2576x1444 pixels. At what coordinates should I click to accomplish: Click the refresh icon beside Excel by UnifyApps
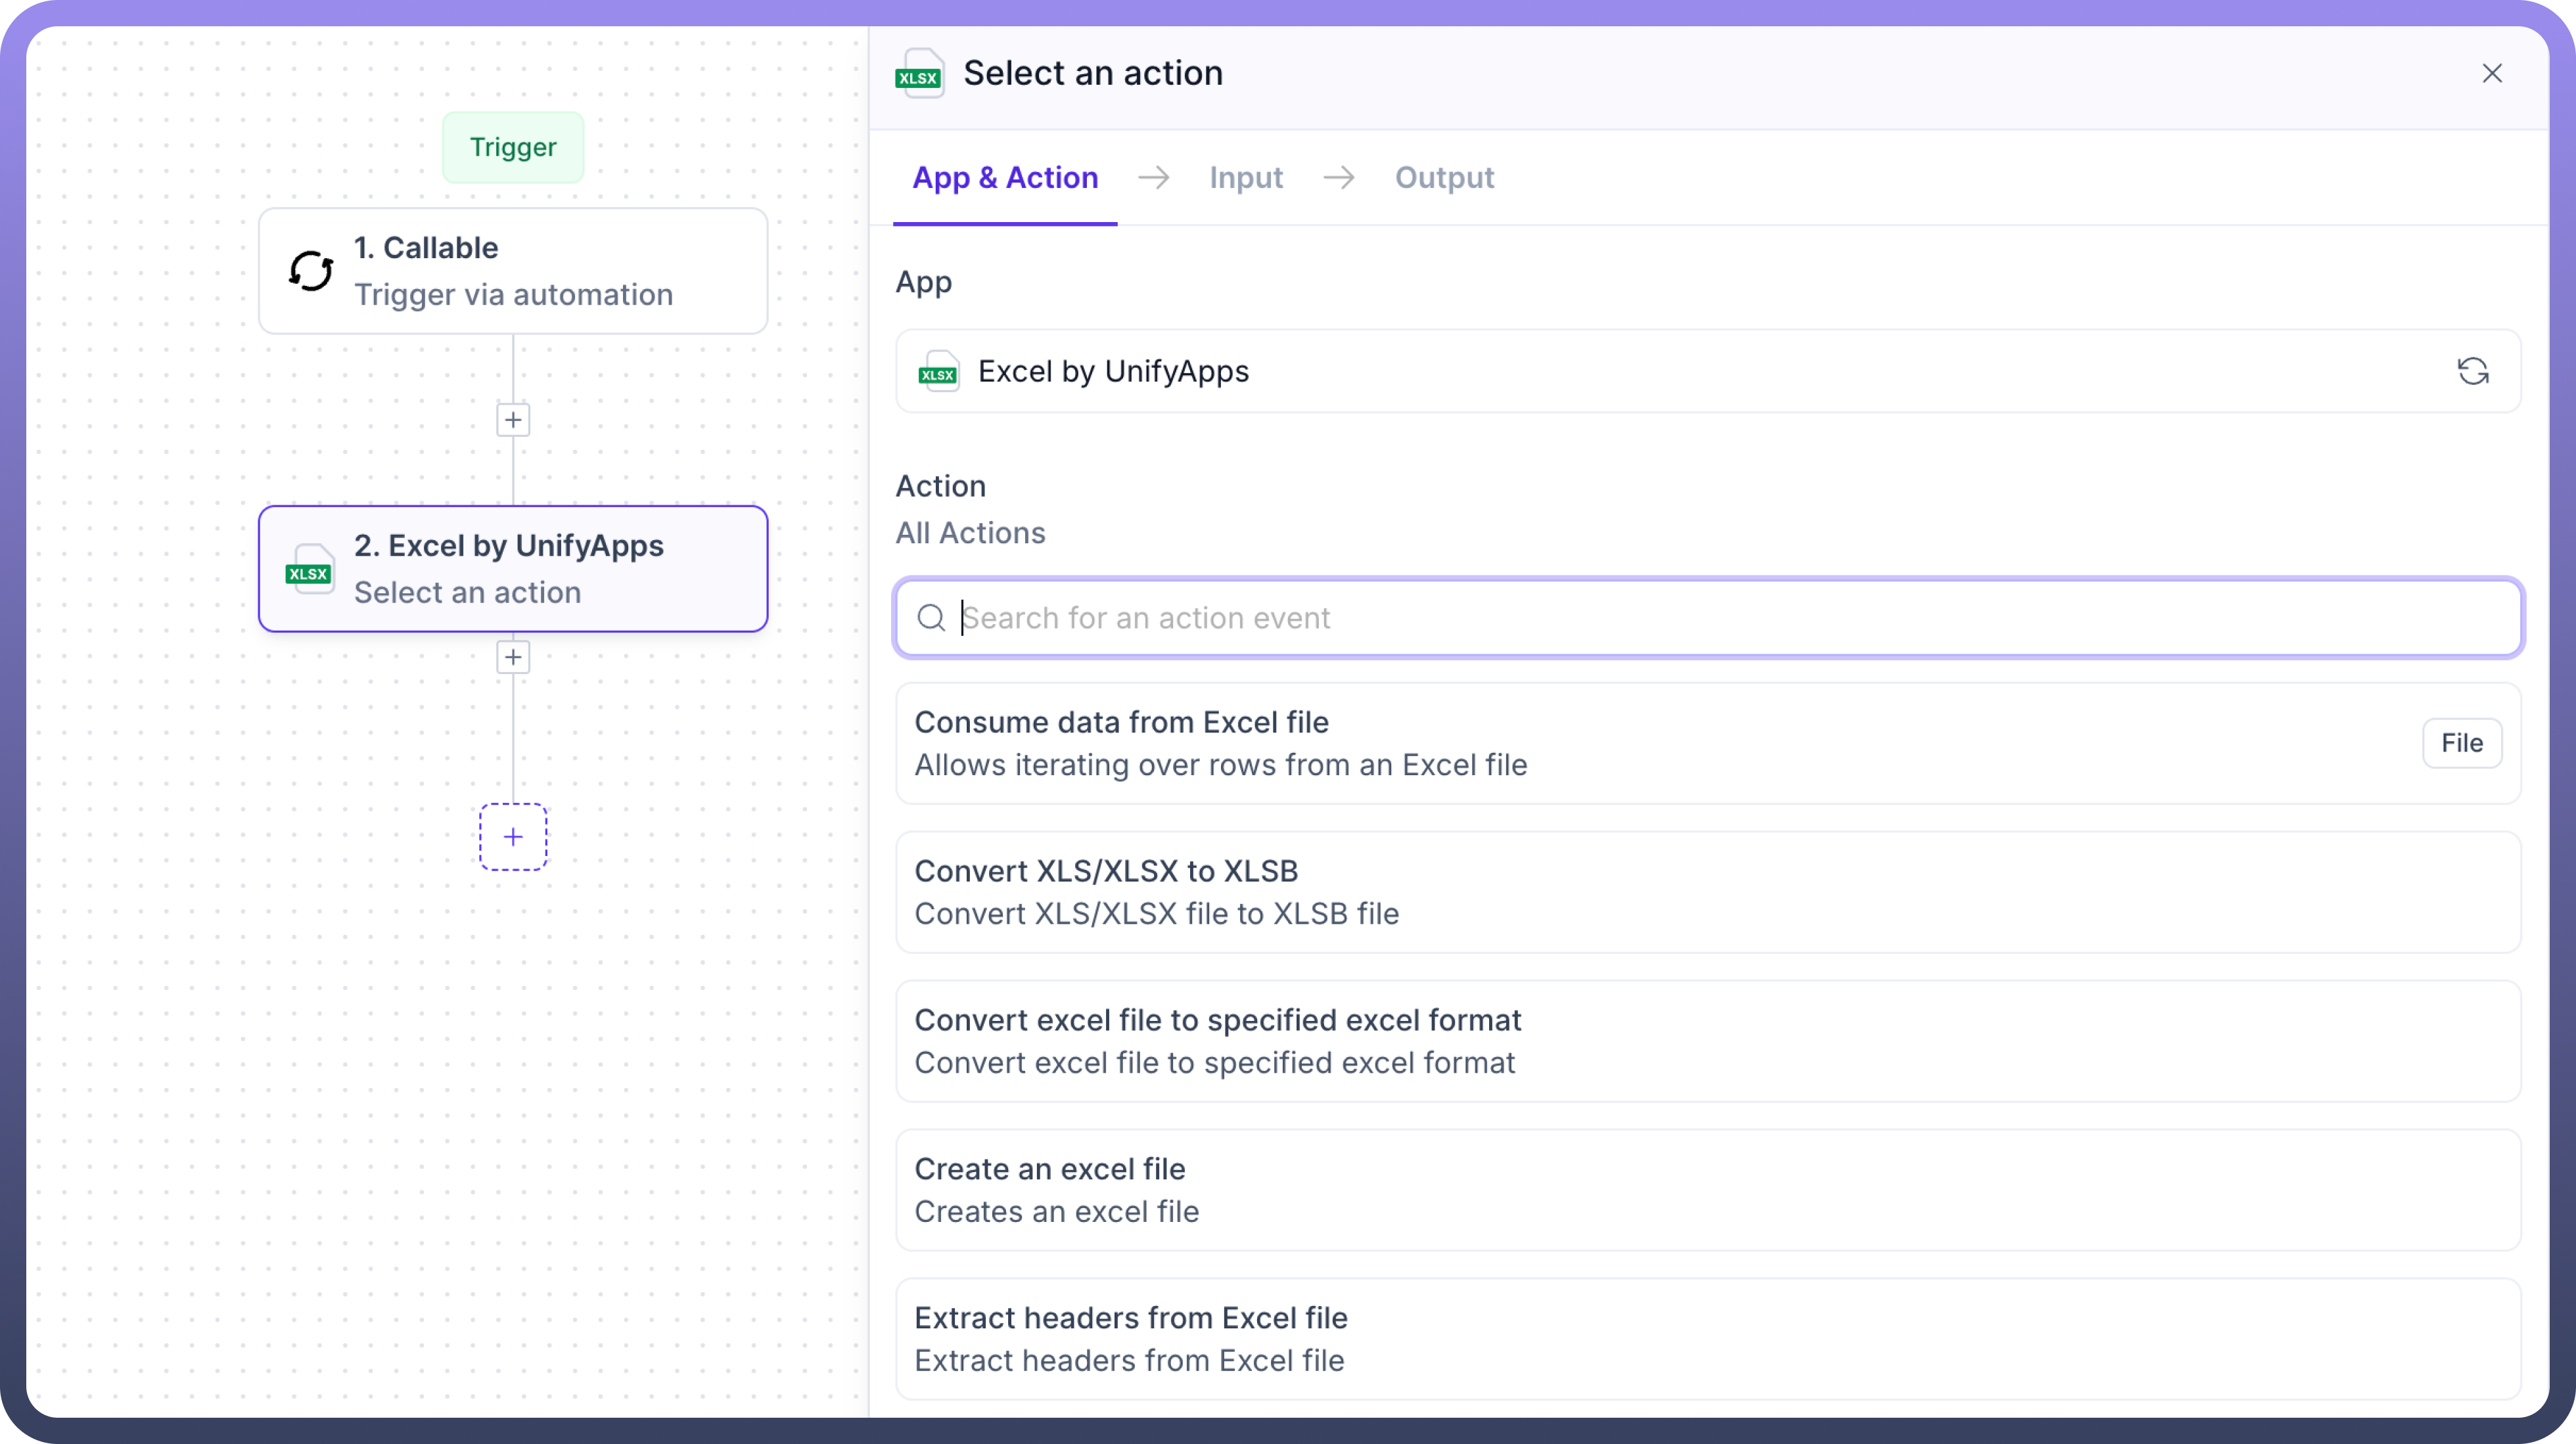(x=2472, y=371)
